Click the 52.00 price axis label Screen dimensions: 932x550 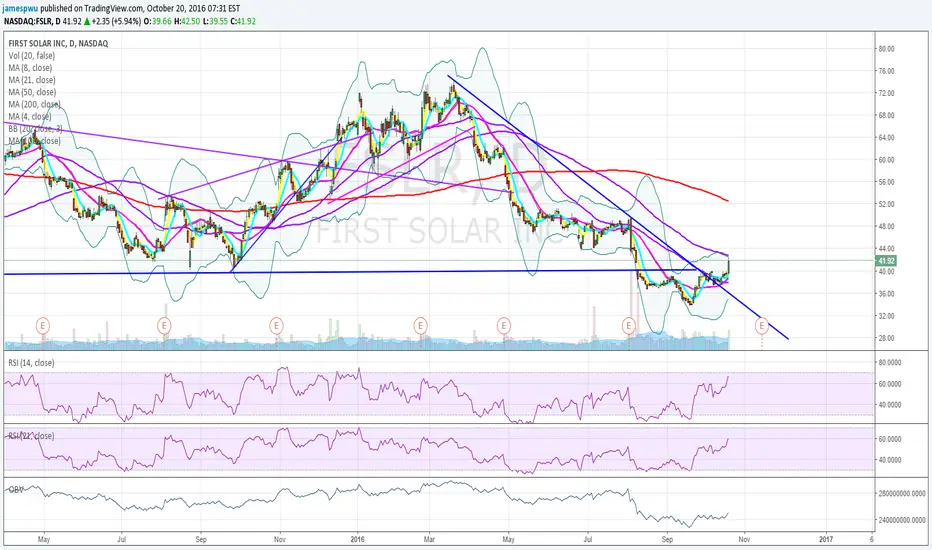click(886, 204)
